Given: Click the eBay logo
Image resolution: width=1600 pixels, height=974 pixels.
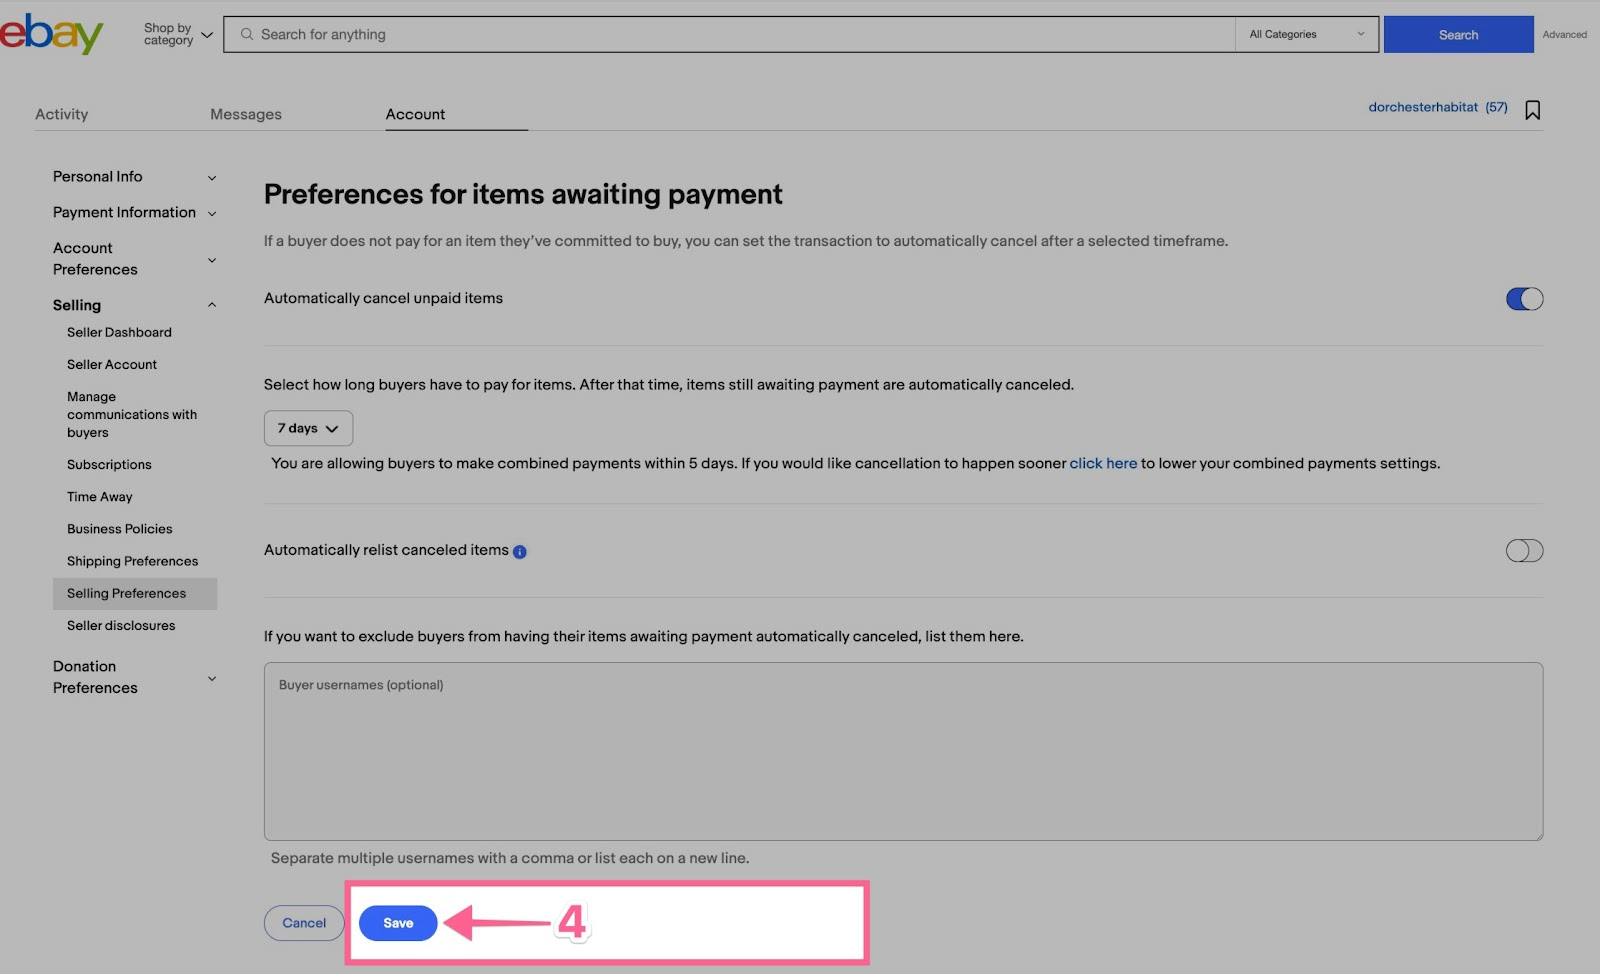Looking at the screenshot, I should click(x=52, y=34).
